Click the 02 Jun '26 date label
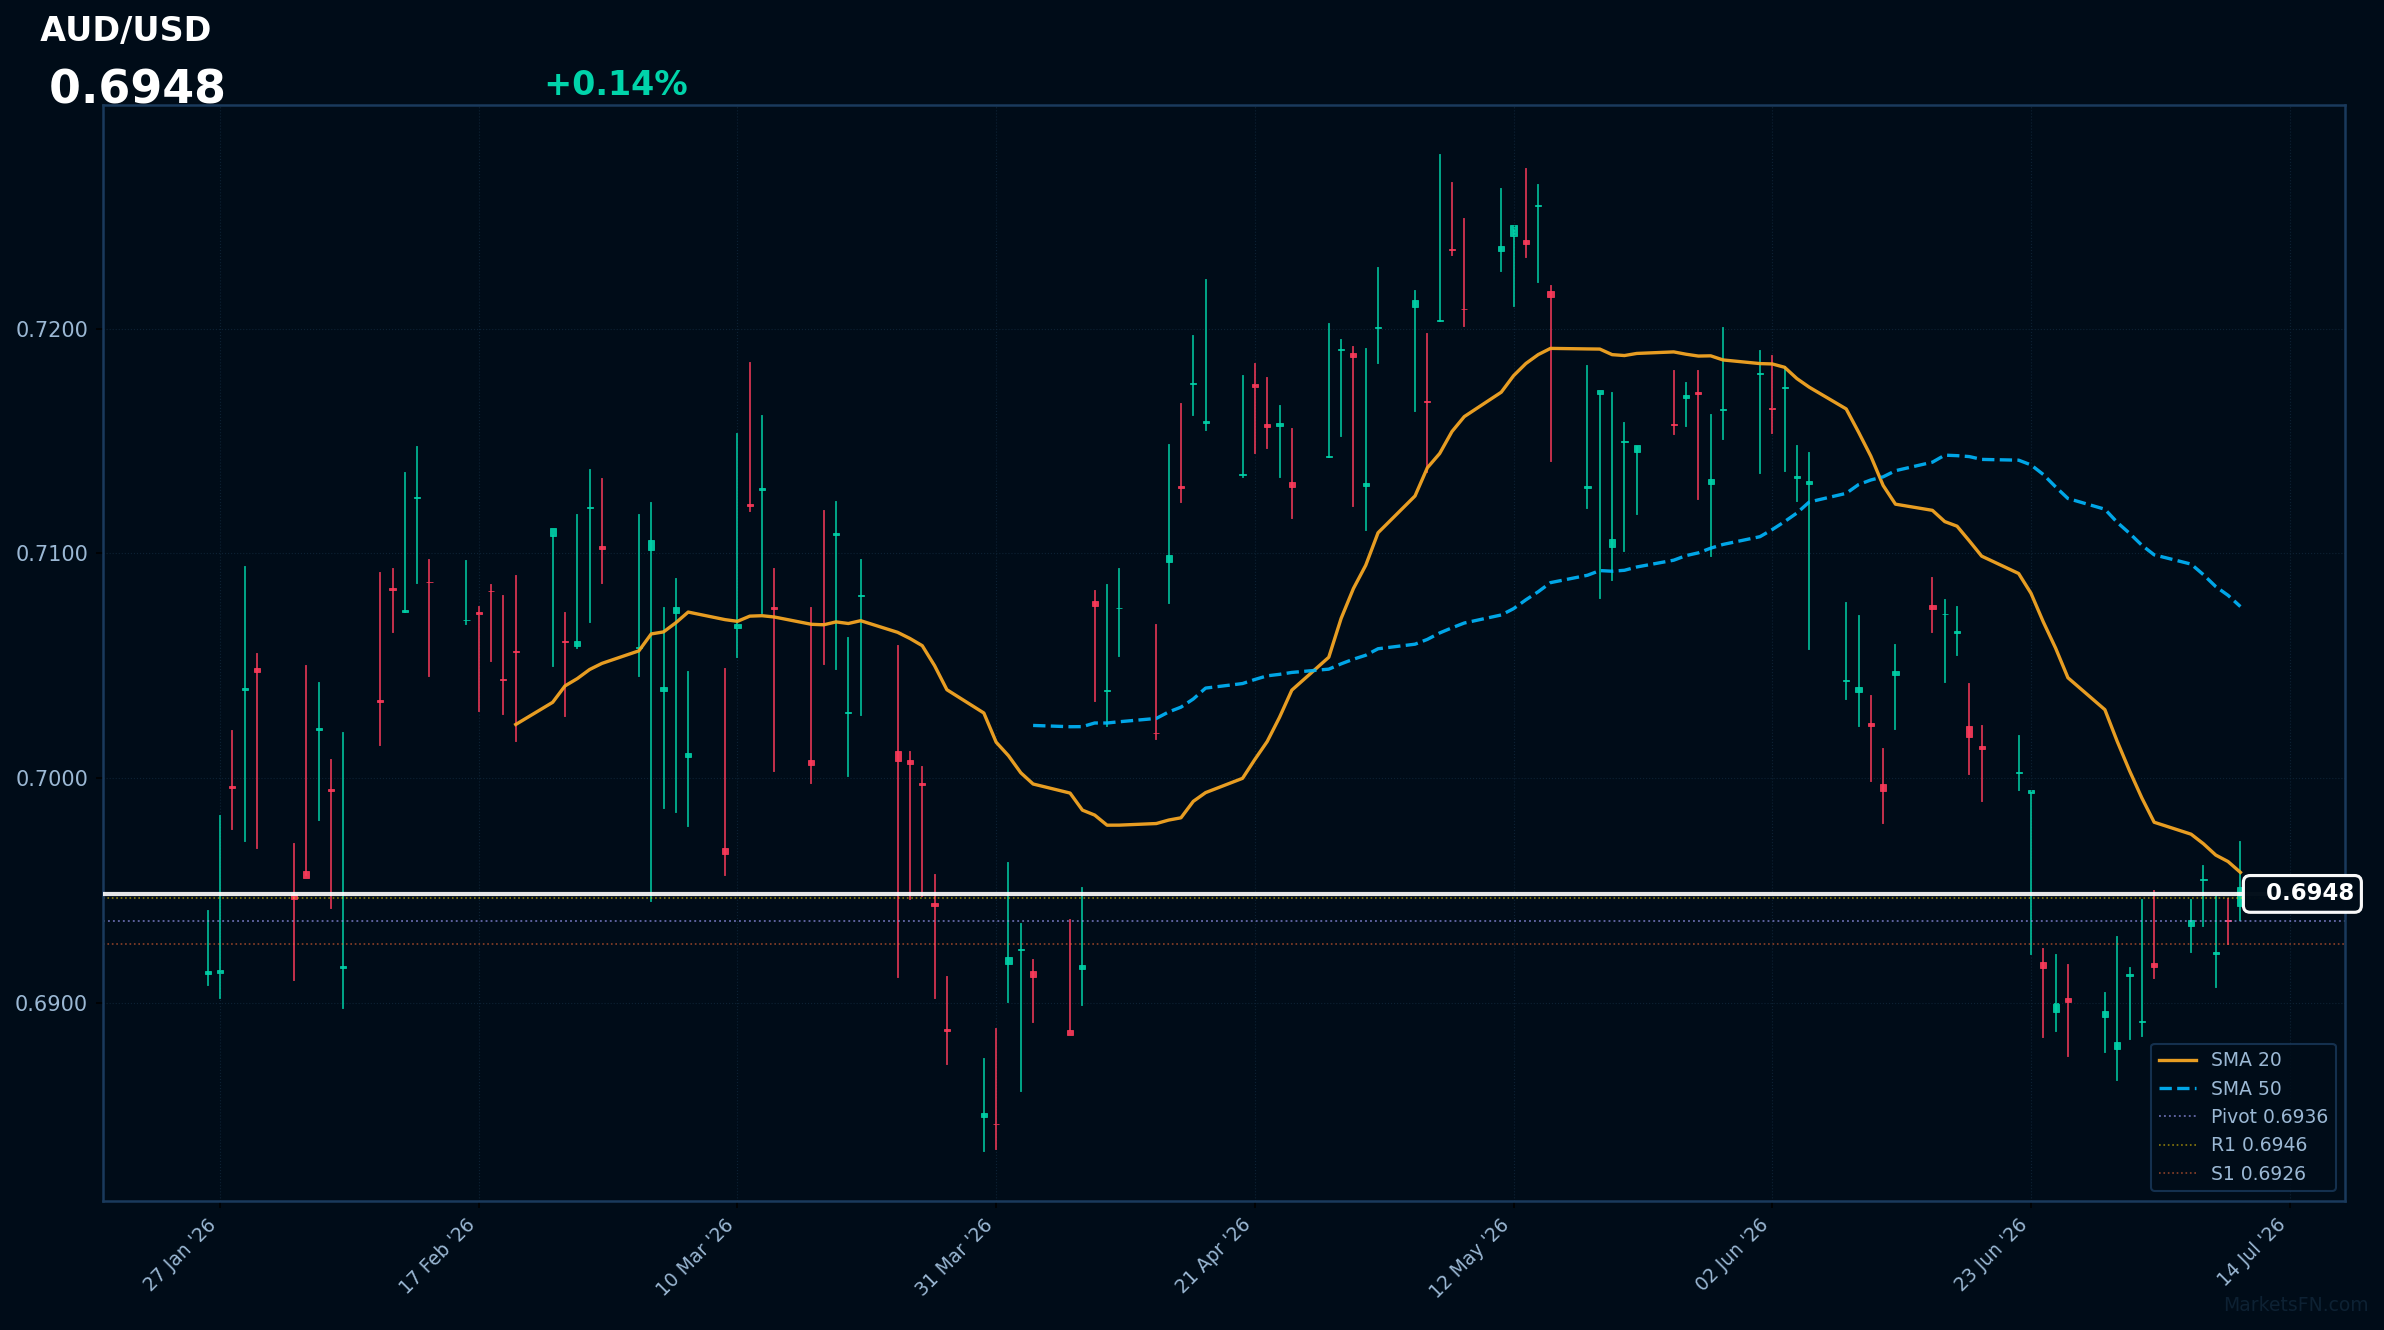This screenshot has height=1330, width=2384. [x=1732, y=1254]
